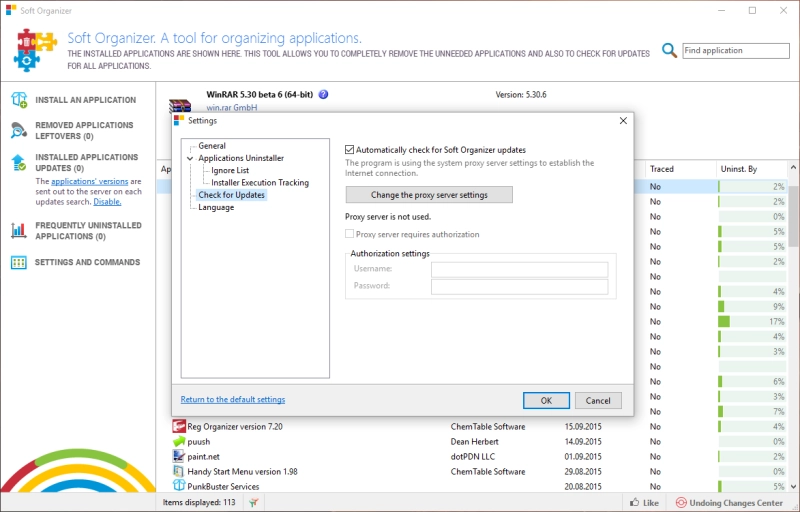Click the Dean Herbert publisher cell

474,442
